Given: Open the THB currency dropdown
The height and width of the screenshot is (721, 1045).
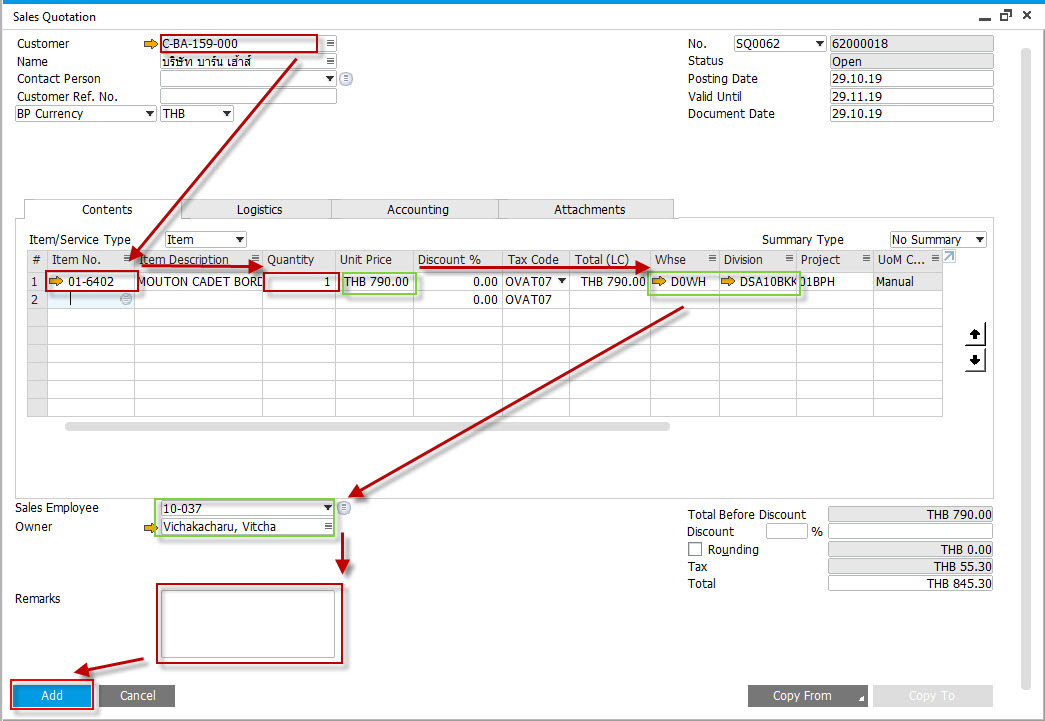Looking at the screenshot, I should coord(227,114).
